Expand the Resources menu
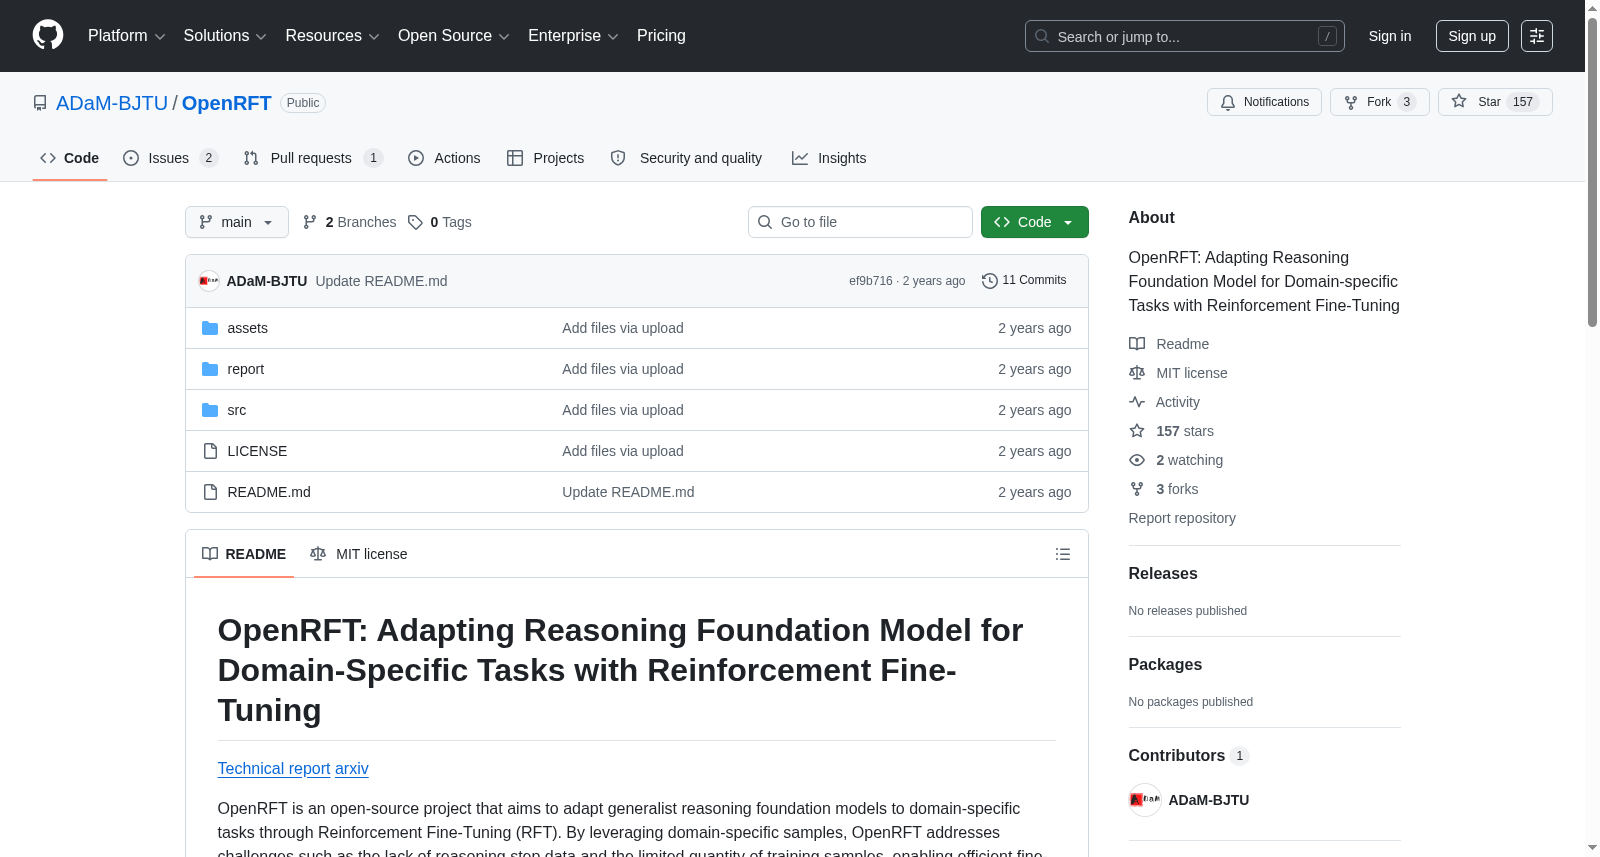This screenshot has width=1600, height=857. [x=332, y=36]
